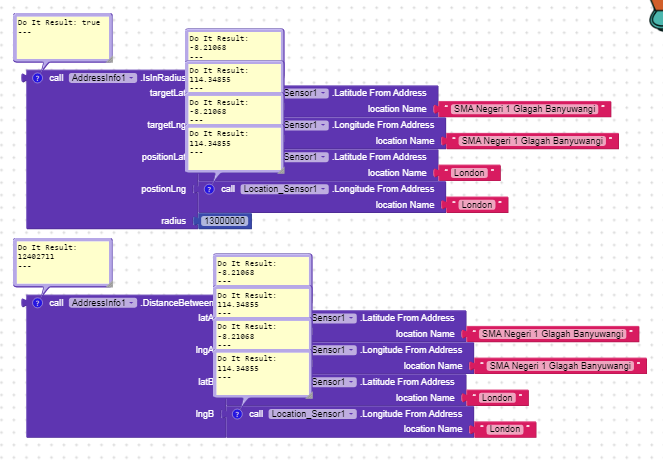Edit London text for lngB
Image resolution: width=663 pixels, height=465 pixels.
tap(504, 429)
